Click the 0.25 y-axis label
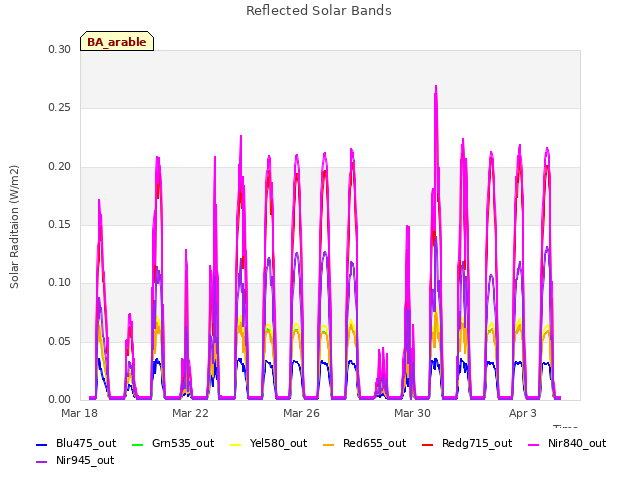Image resolution: width=640 pixels, height=480 pixels. click(x=60, y=108)
